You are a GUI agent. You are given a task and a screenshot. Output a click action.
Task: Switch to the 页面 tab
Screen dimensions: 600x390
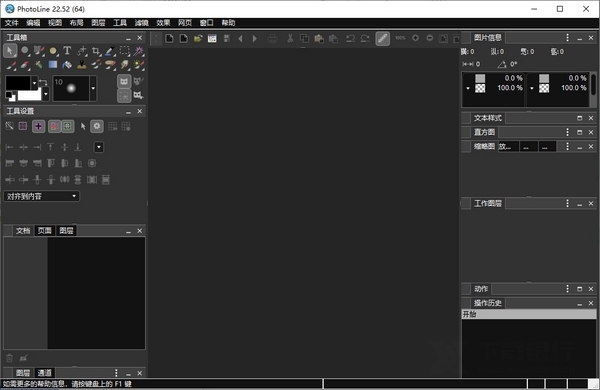(x=44, y=231)
